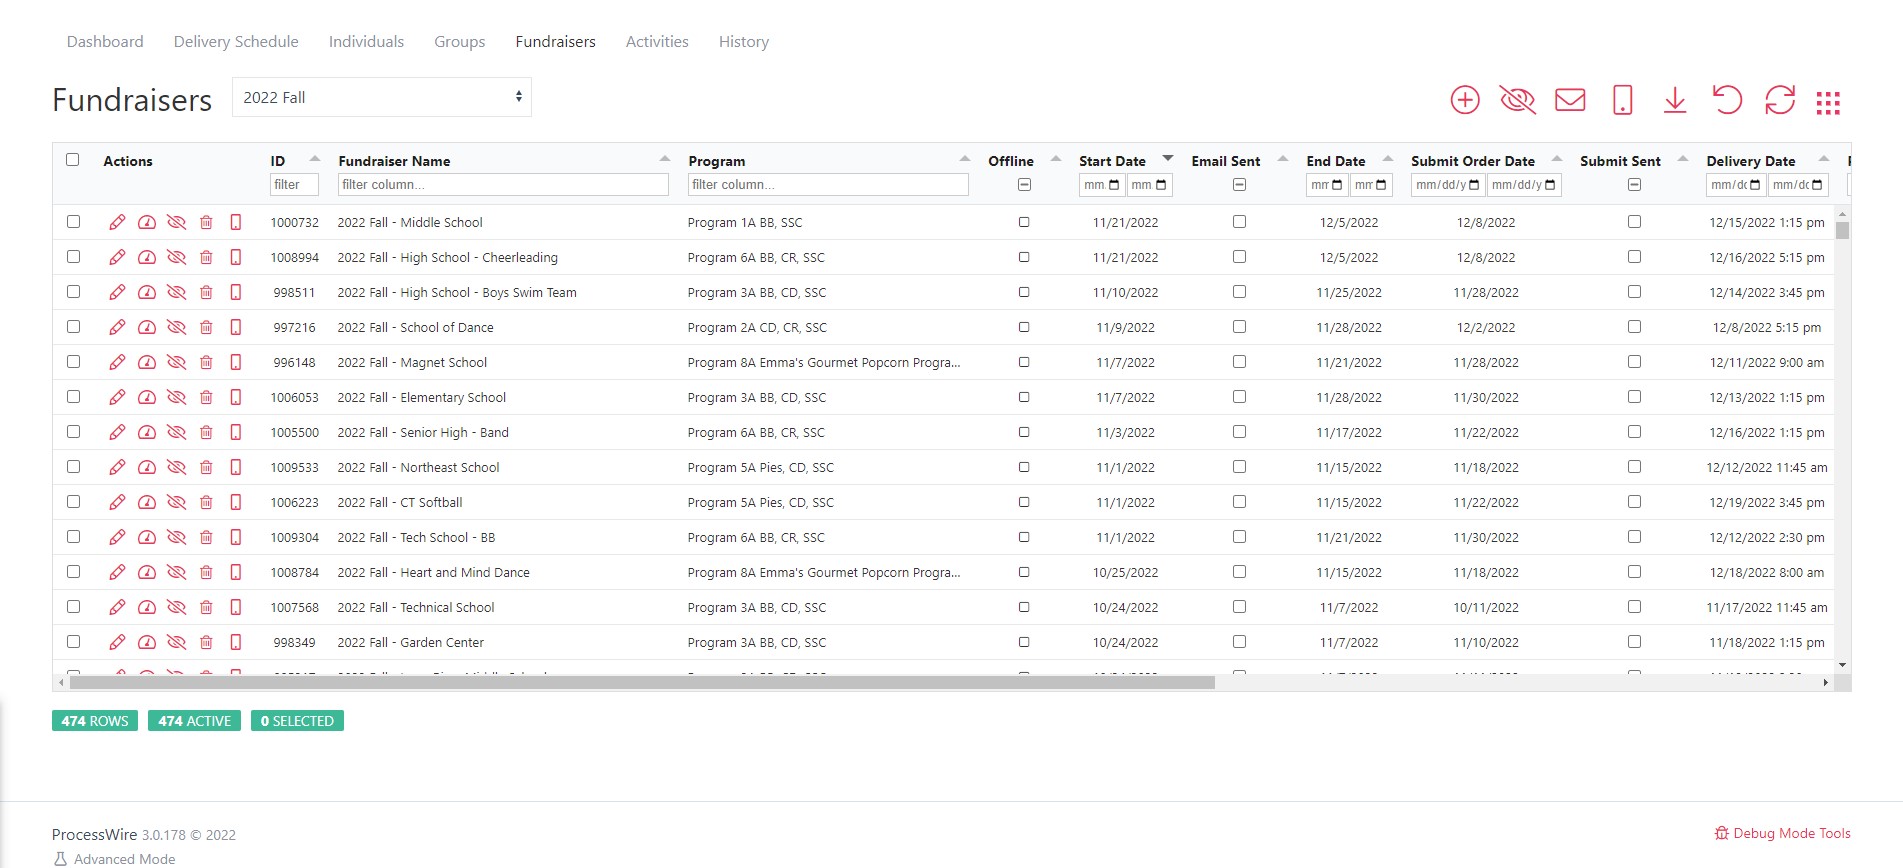1903x868 pixels.
Task: Click the refresh arrows icon in toolbar
Action: tap(1780, 100)
